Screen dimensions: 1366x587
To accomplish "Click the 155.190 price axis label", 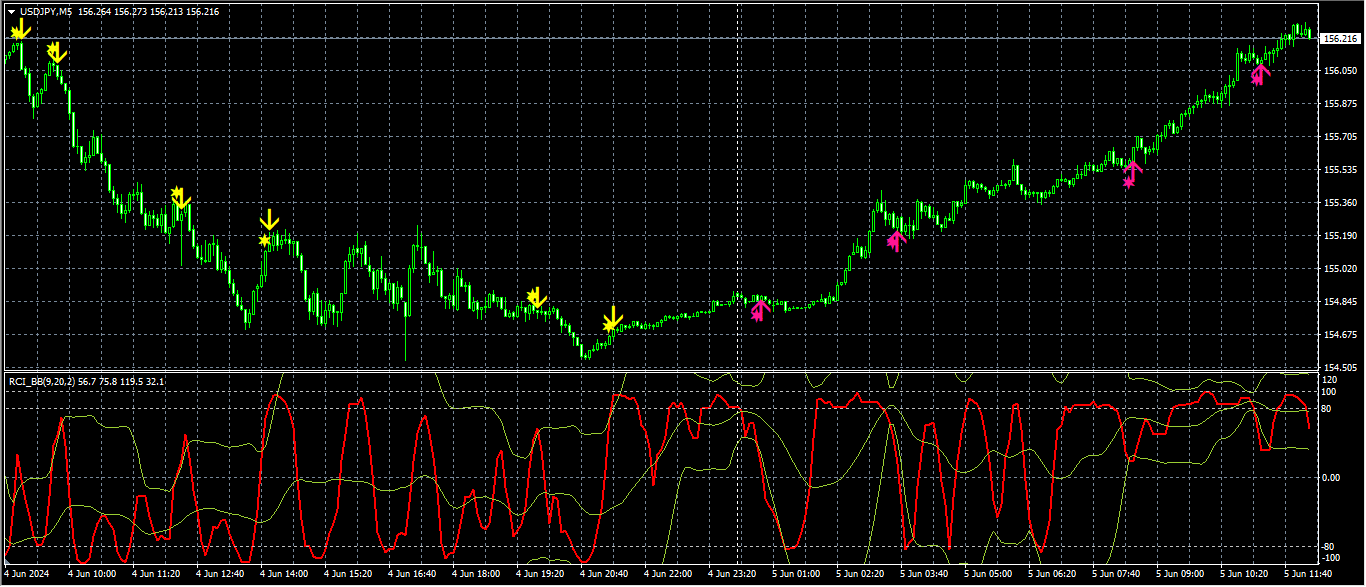I will (1339, 236).
